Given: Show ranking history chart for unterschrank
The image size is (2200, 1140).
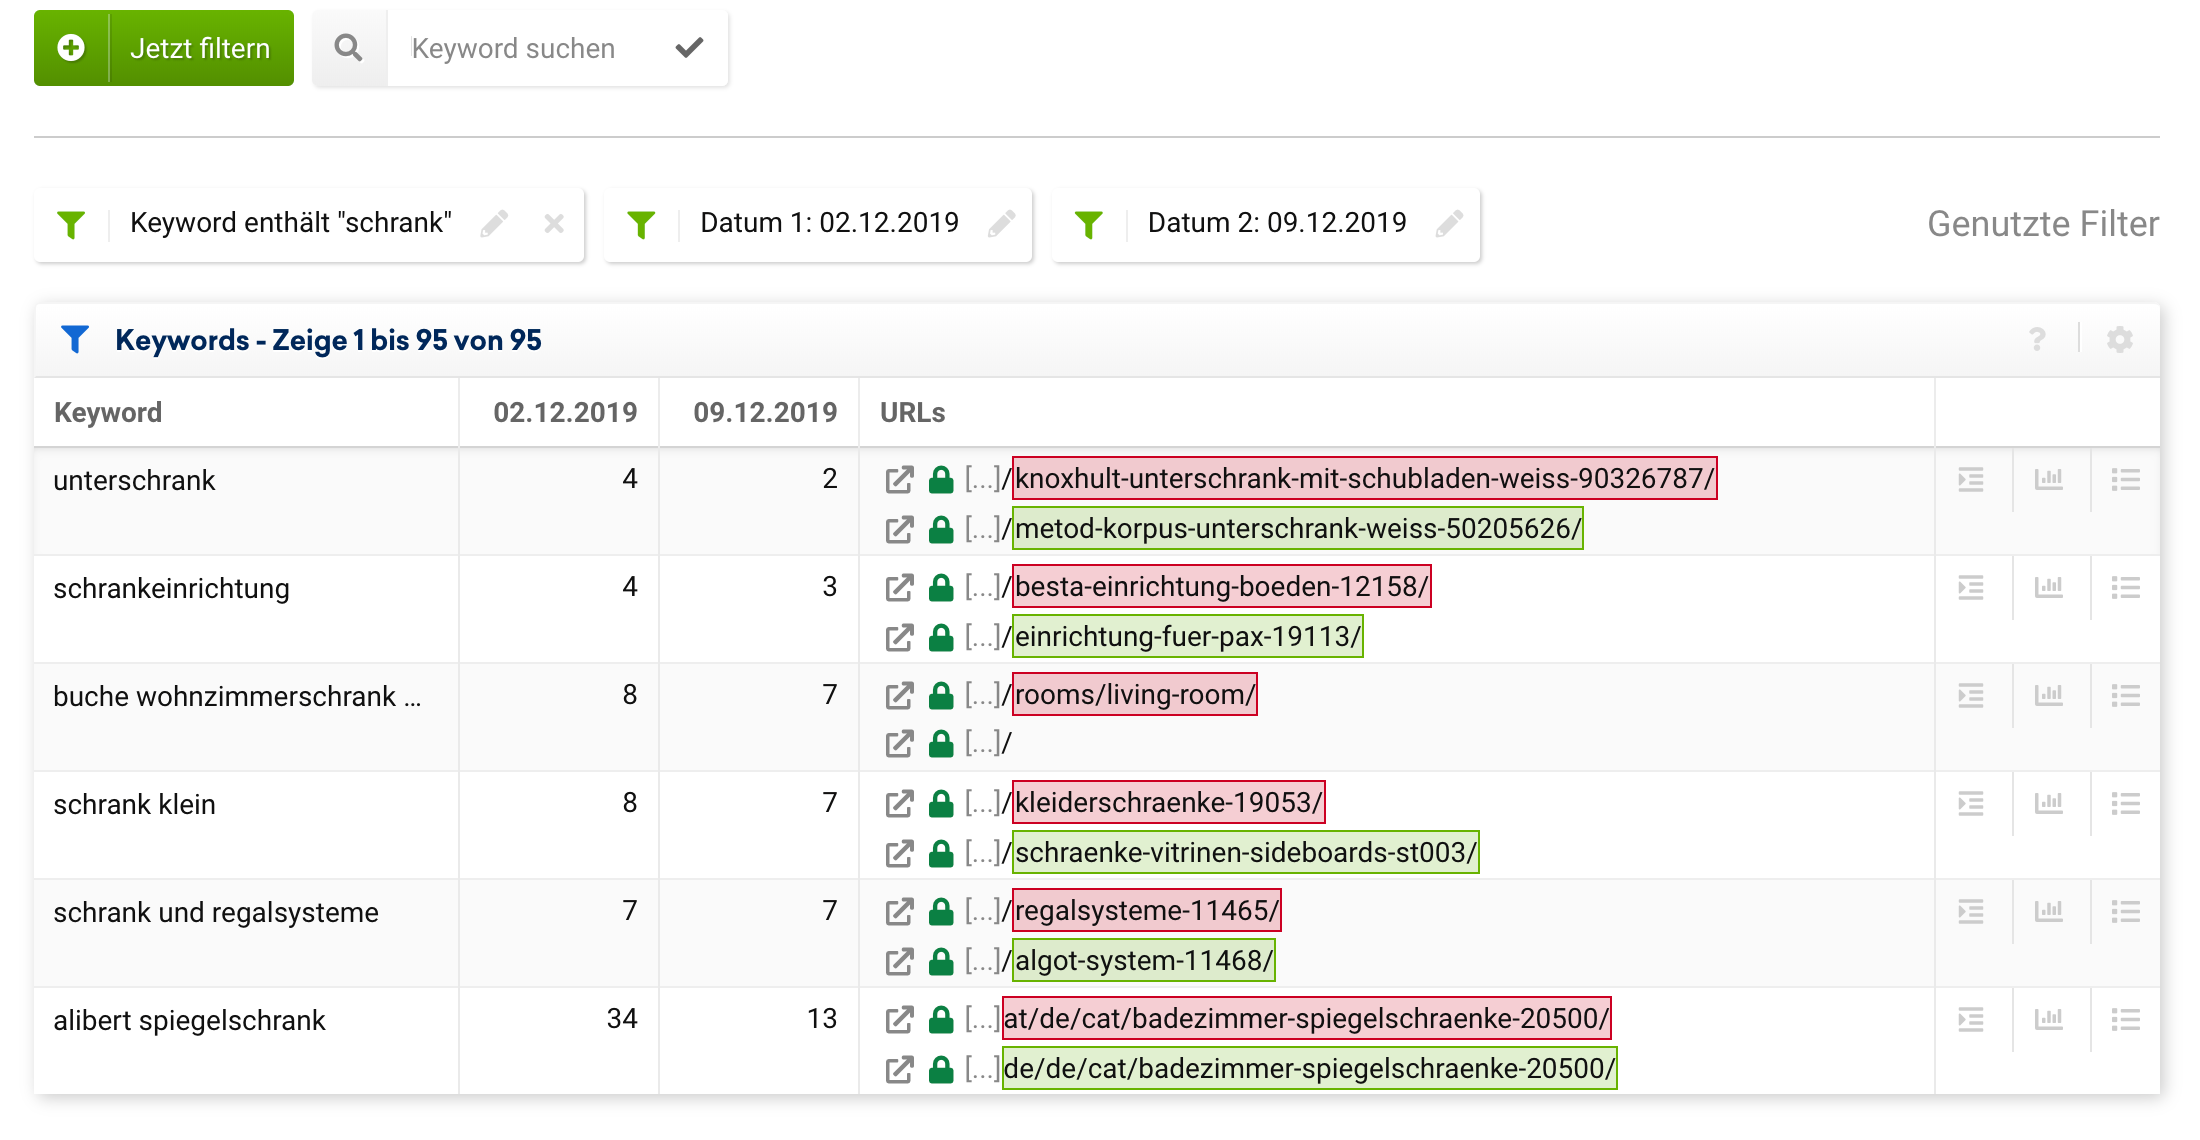Looking at the screenshot, I should coord(2048,480).
